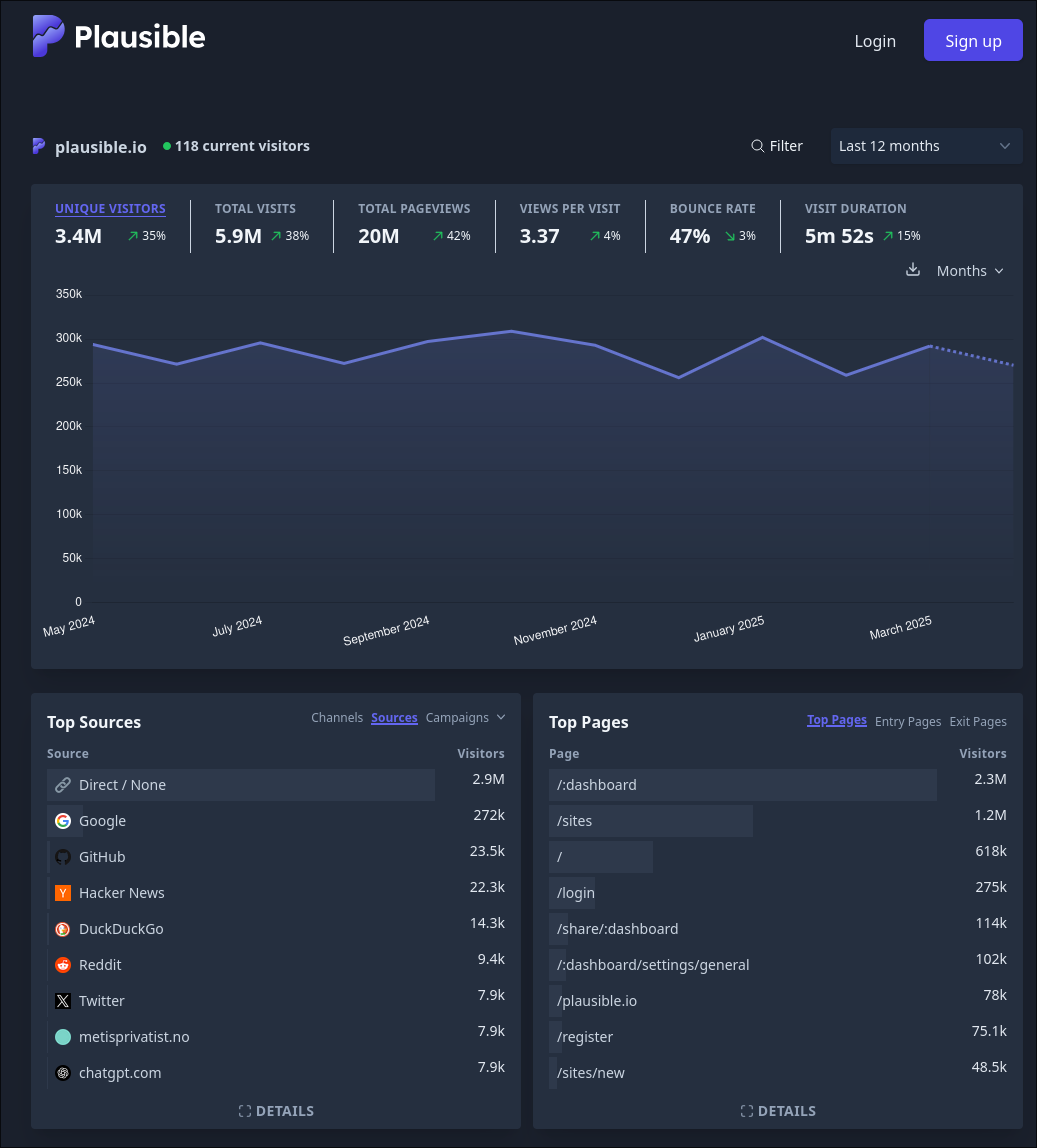Screen dimensions: 1037x1148
Task: Click the green current visitors indicator dot
Action: tap(167, 146)
